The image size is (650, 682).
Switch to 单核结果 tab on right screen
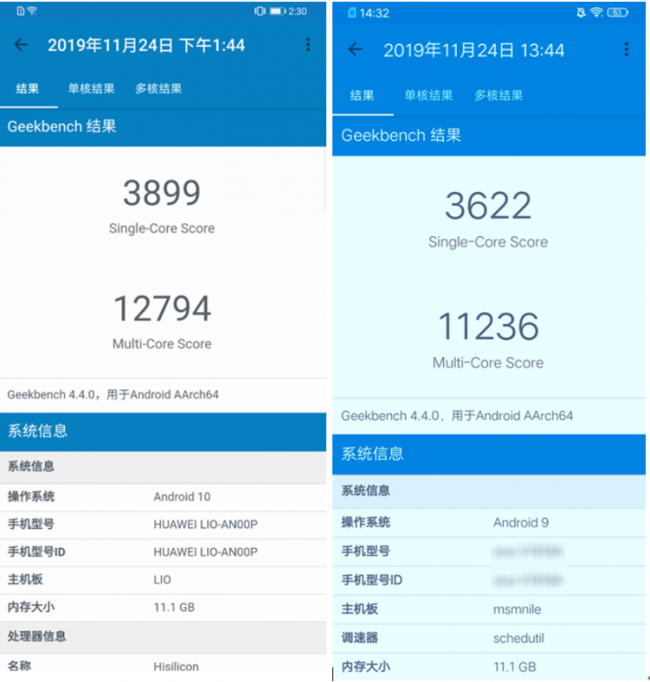point(429,95)
